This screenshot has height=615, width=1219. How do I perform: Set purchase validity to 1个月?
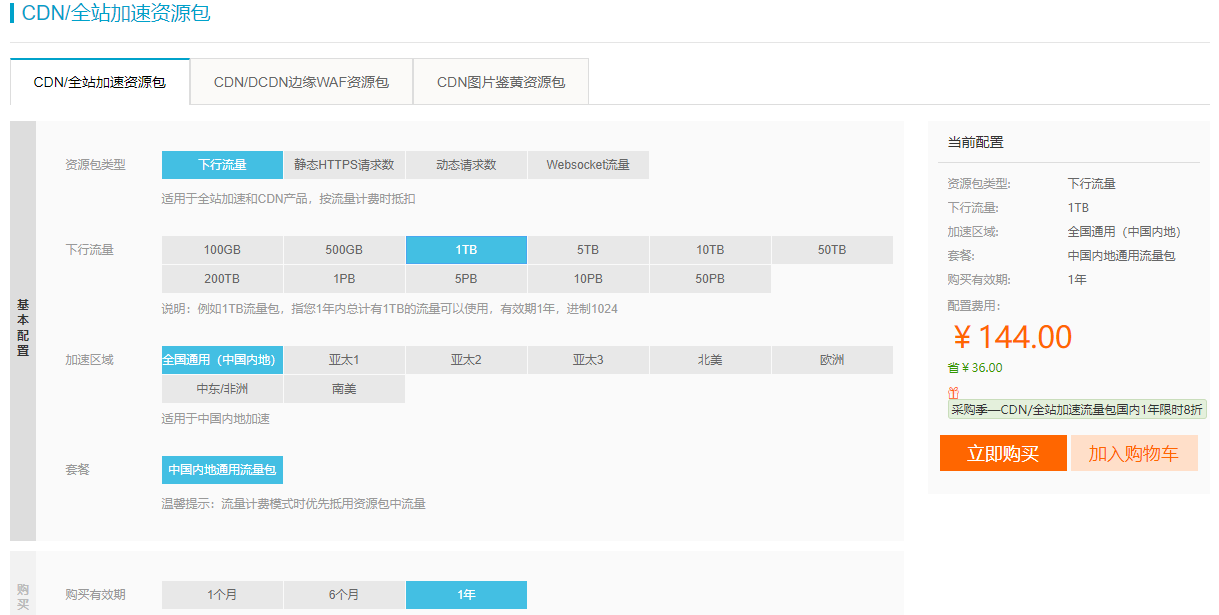click(222, 594)
